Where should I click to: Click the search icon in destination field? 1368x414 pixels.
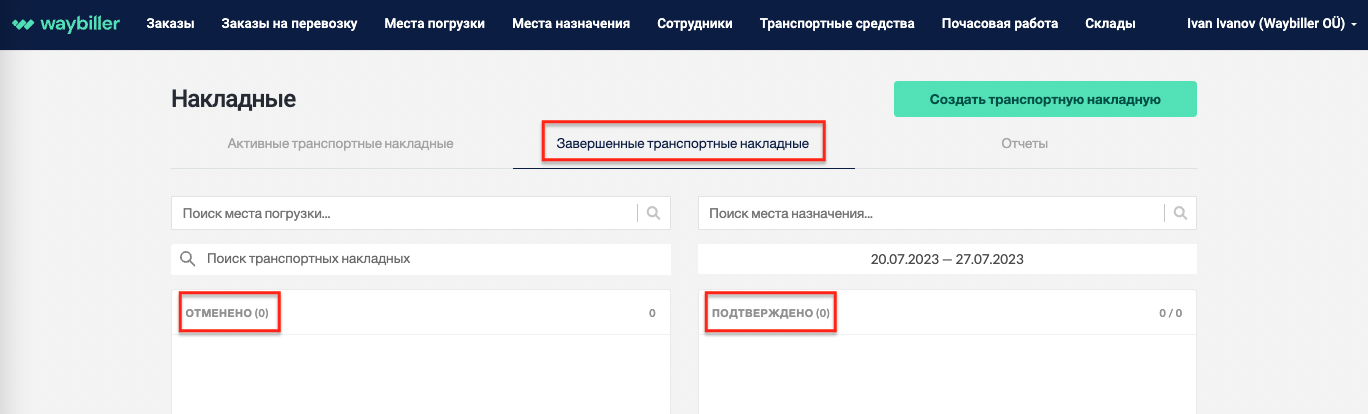coord(1181,213)
